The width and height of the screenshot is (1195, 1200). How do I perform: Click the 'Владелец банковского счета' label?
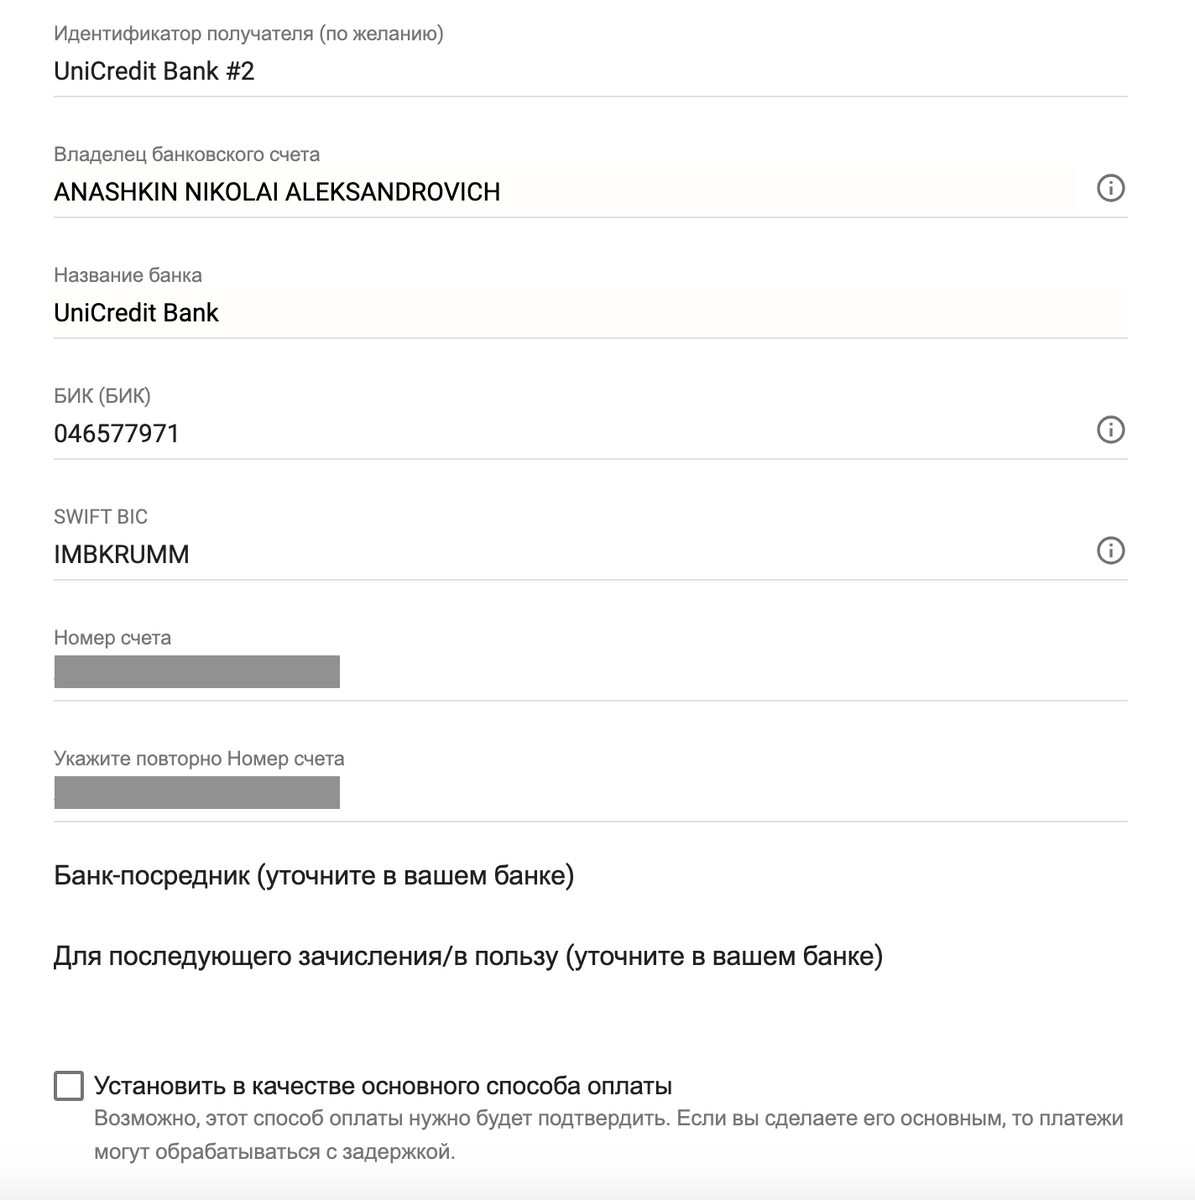[x=187, y=155]
